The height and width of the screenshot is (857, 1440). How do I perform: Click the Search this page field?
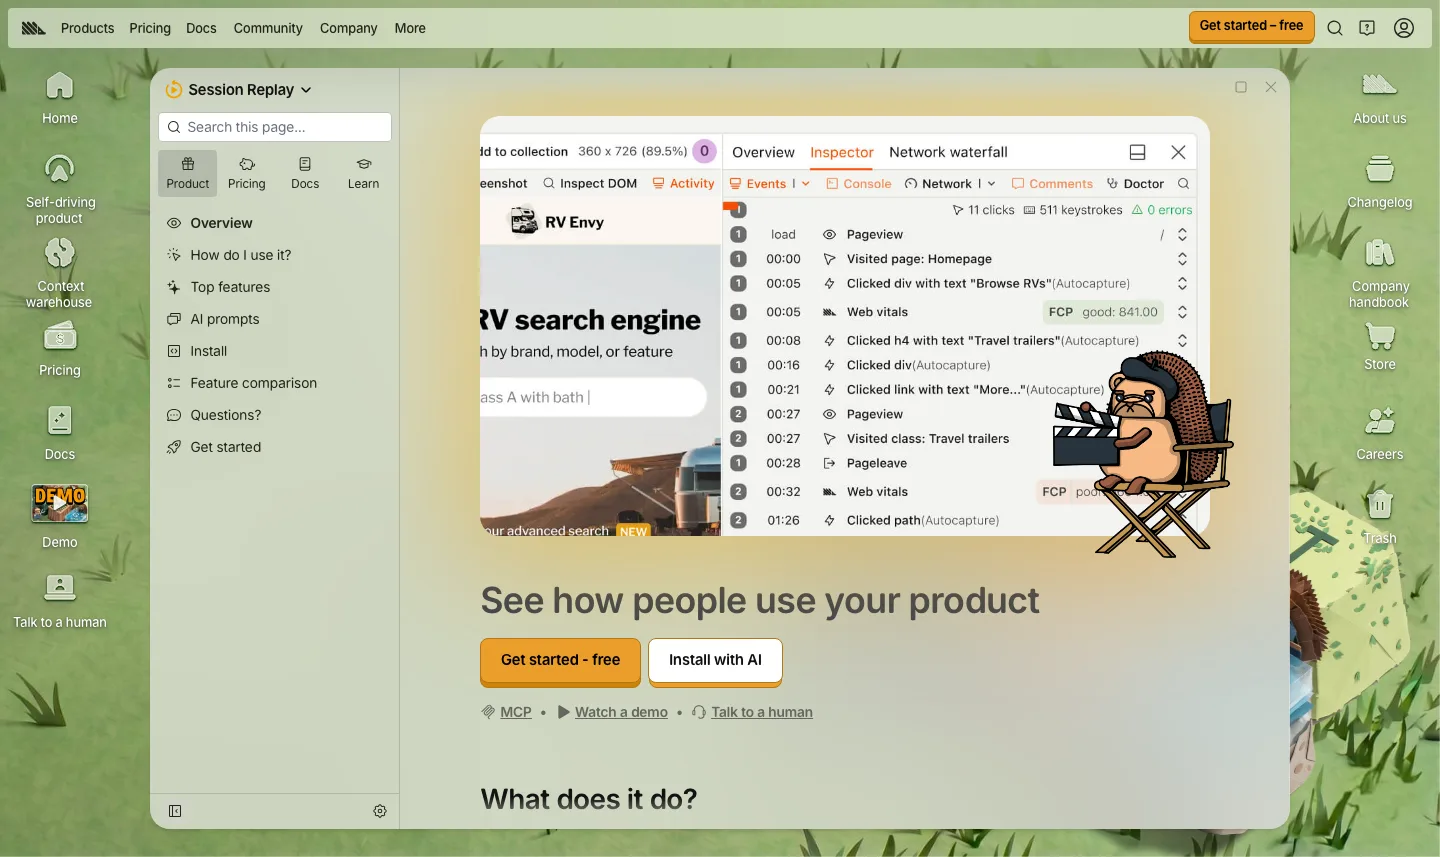pos(275,127)
